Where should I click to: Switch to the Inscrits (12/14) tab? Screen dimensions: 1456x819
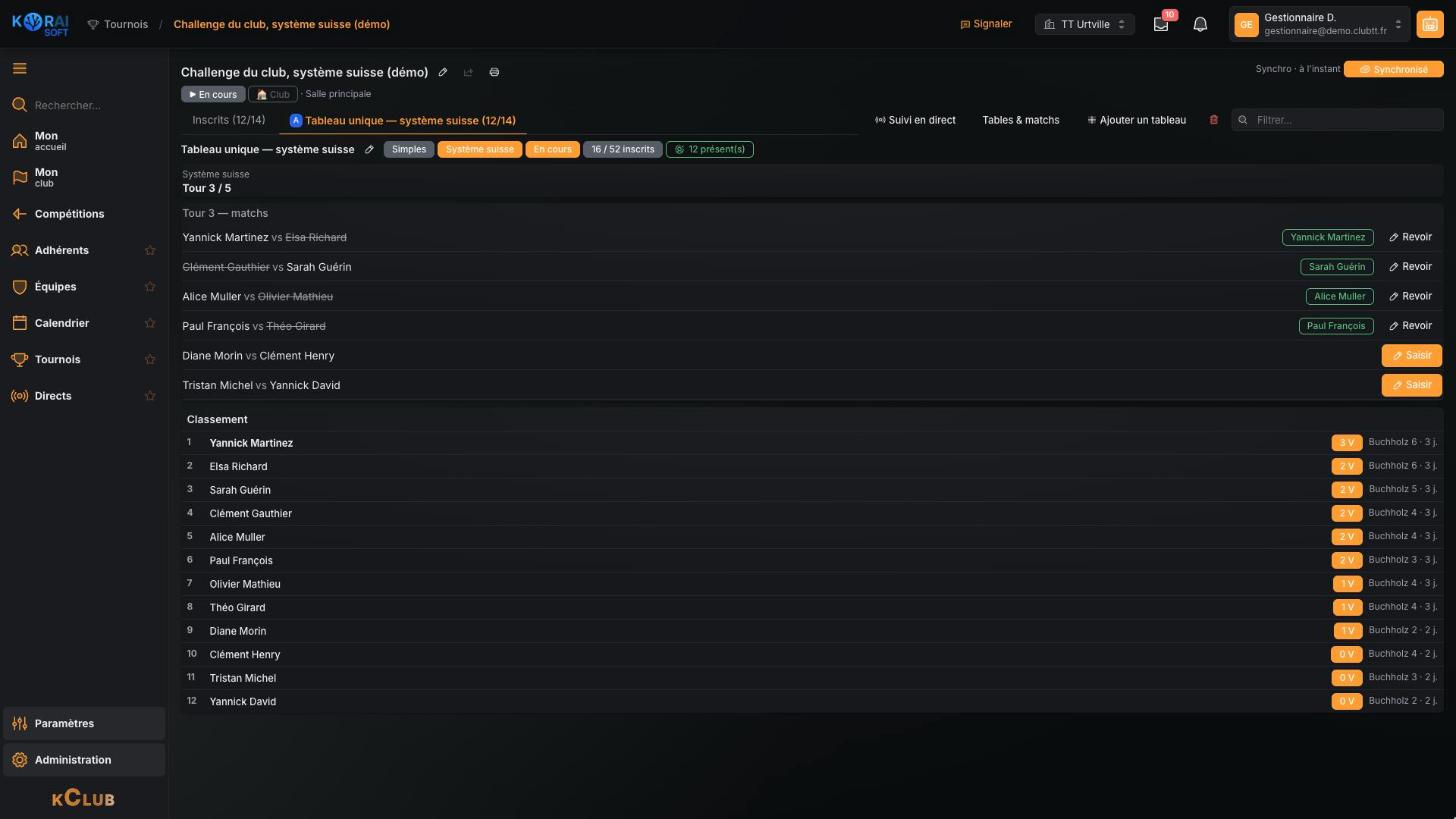pos(228,120)
